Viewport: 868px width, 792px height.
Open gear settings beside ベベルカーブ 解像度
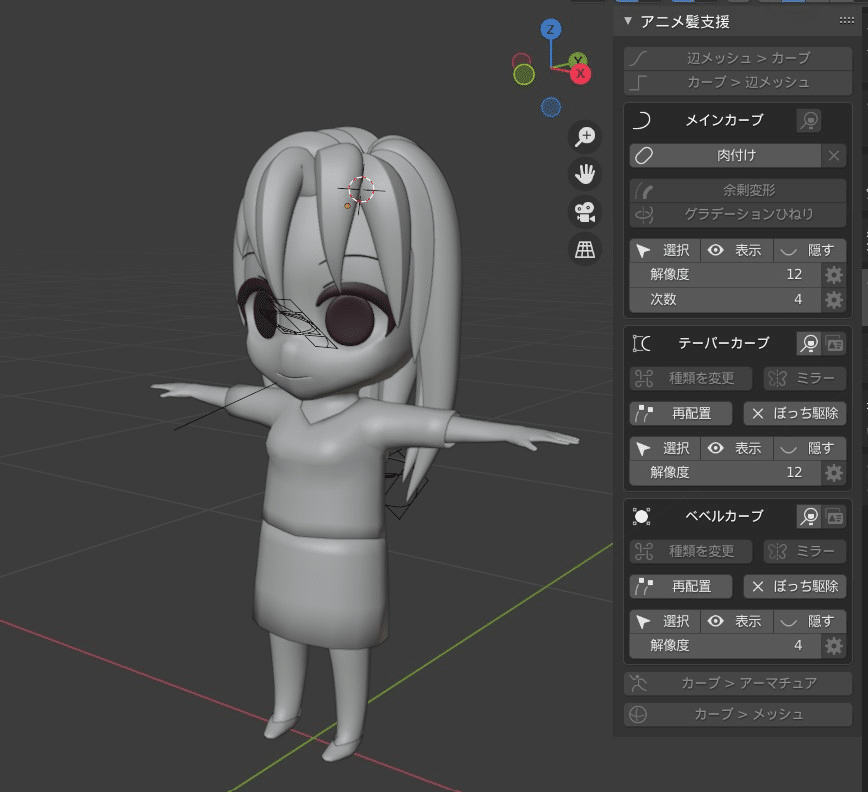point(834,646)
